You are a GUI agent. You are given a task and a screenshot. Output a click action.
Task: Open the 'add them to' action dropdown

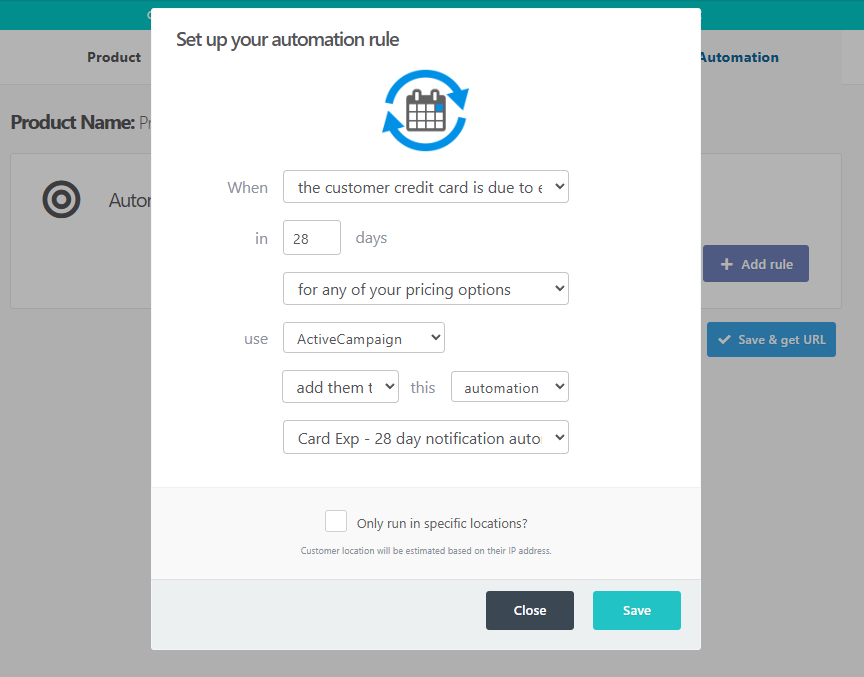click(x=340, y=387)
